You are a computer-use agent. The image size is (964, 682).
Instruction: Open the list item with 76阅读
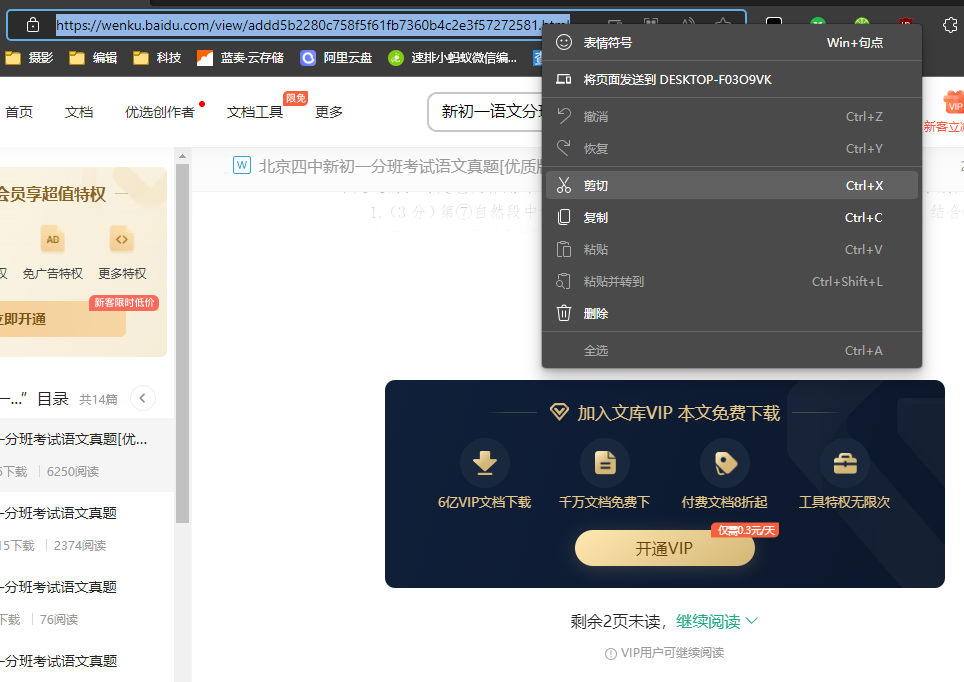[x=87, y=603]
